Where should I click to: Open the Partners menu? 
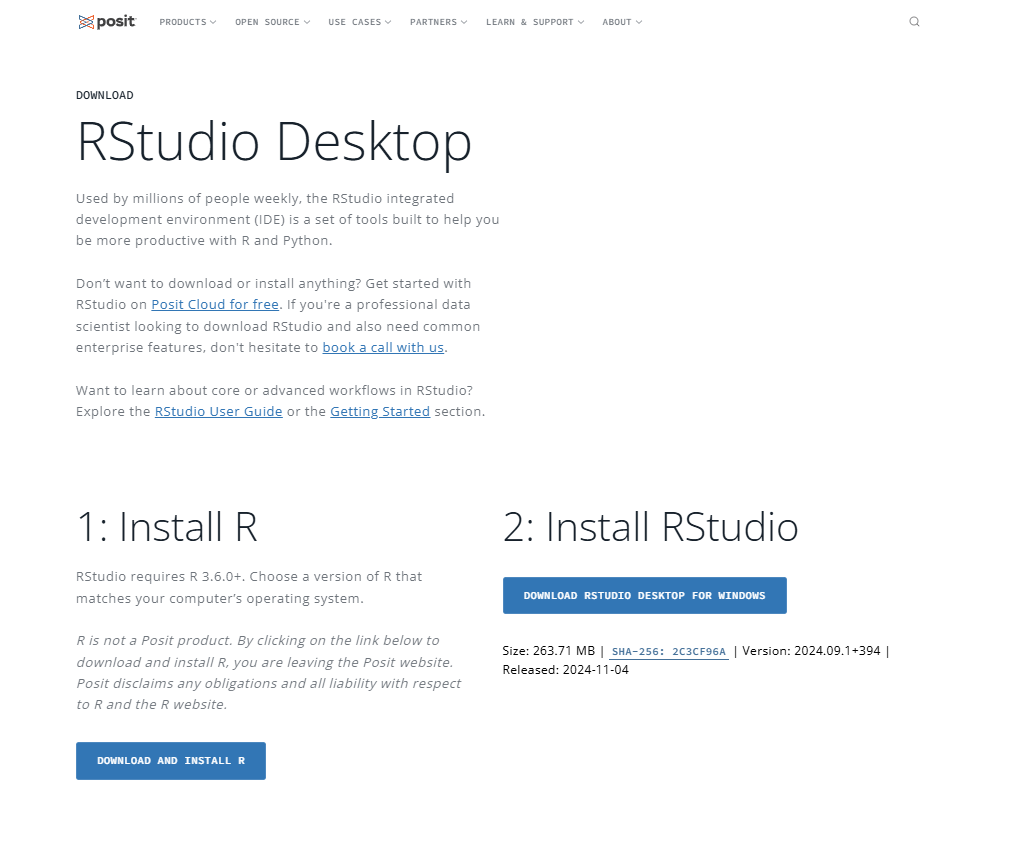click(438, 22)
